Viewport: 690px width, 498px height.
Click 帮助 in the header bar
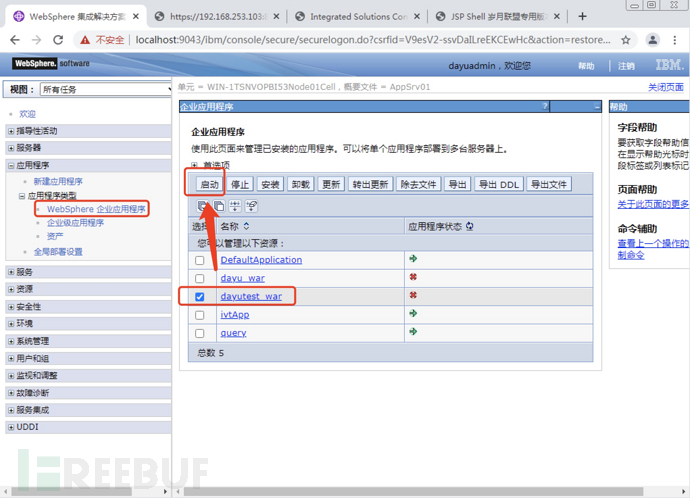point(586,66)
